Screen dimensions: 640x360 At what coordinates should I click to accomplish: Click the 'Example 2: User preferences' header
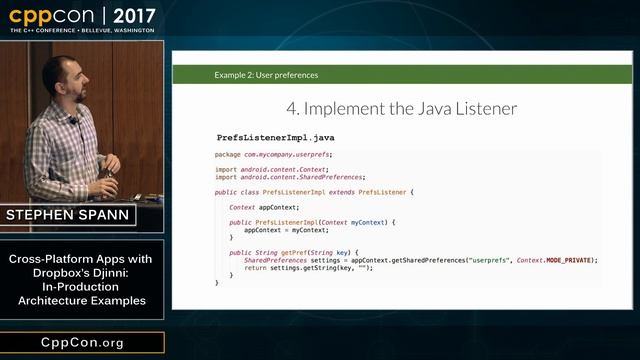point(266,75)
